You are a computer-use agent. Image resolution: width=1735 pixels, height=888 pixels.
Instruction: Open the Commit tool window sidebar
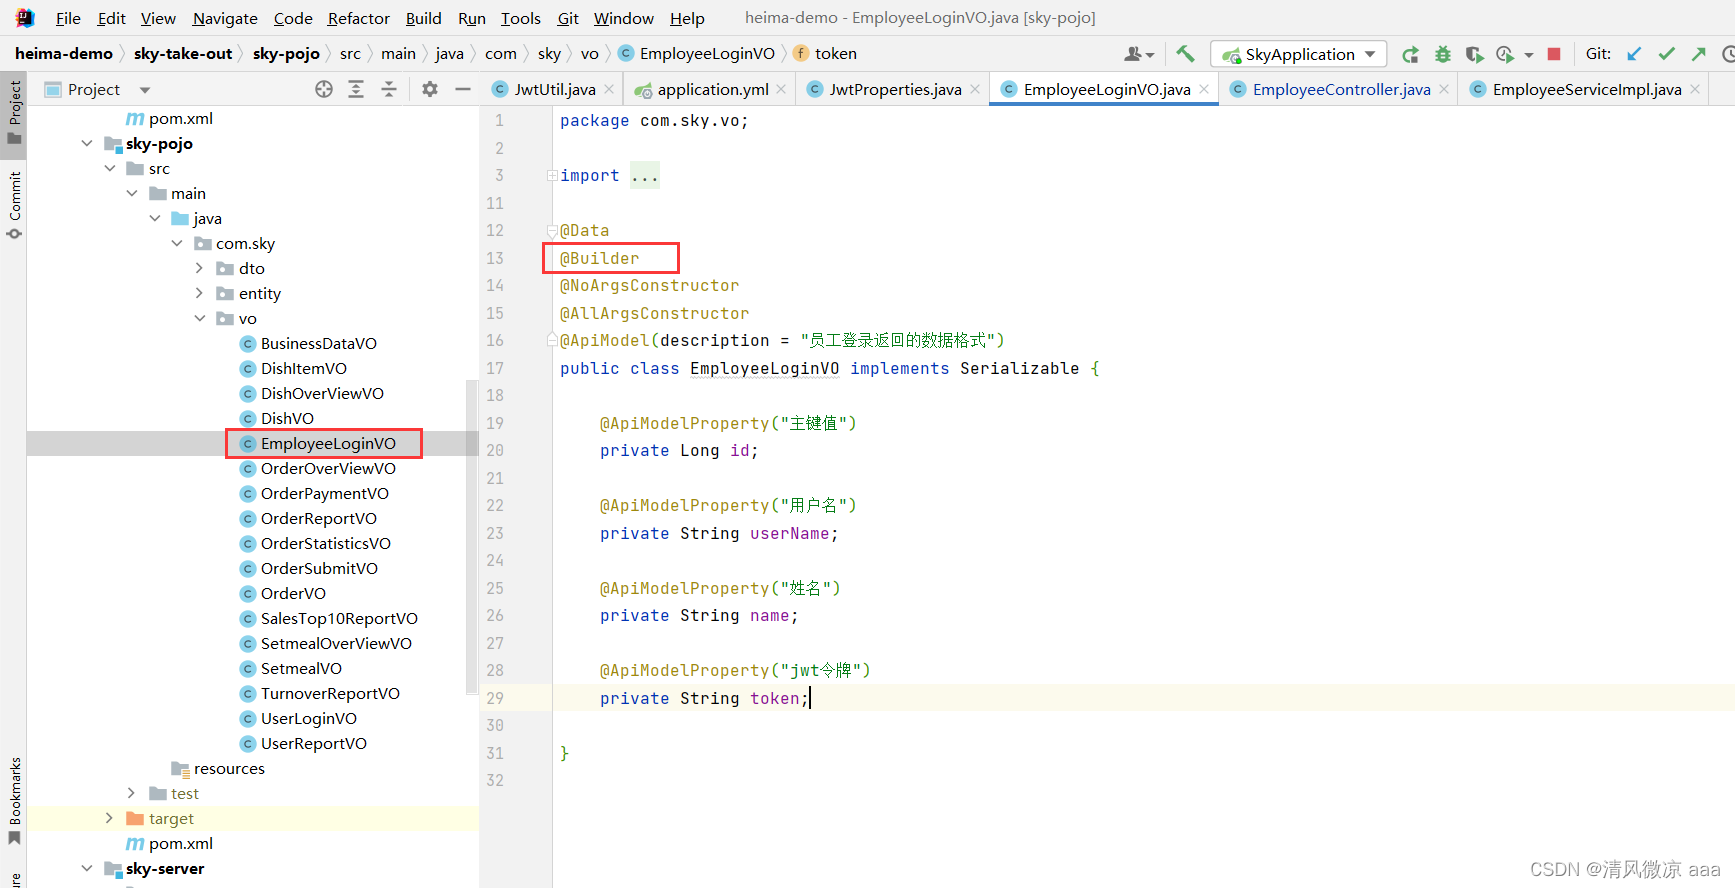pos(14,204)
